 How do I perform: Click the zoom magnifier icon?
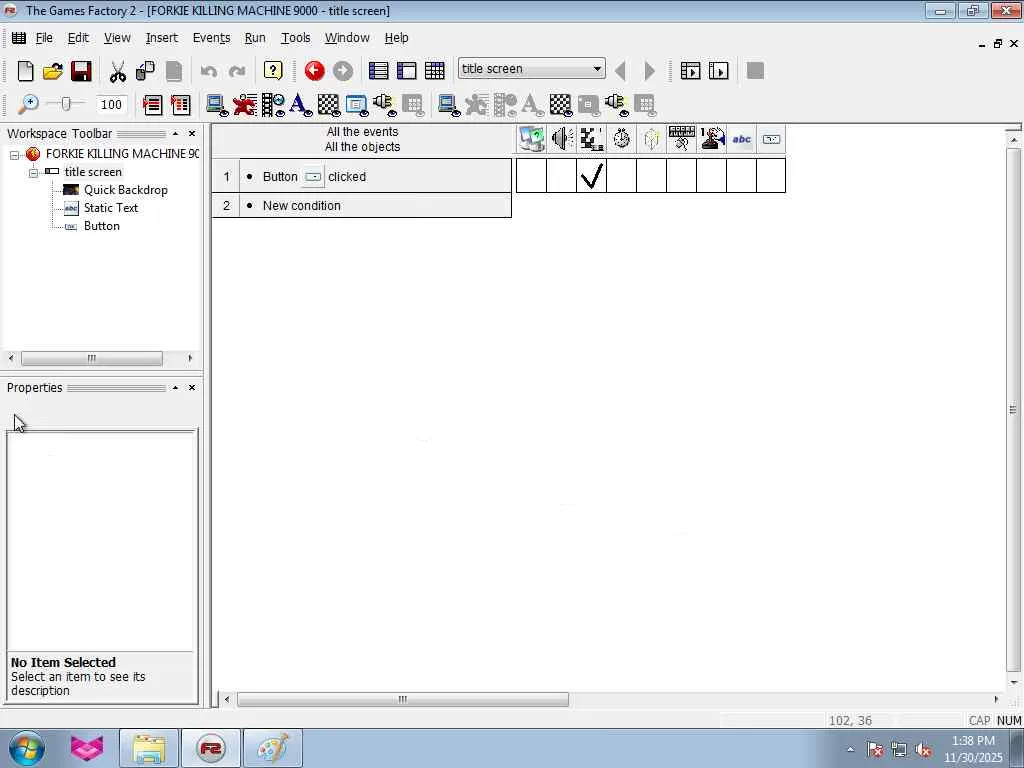27,104
